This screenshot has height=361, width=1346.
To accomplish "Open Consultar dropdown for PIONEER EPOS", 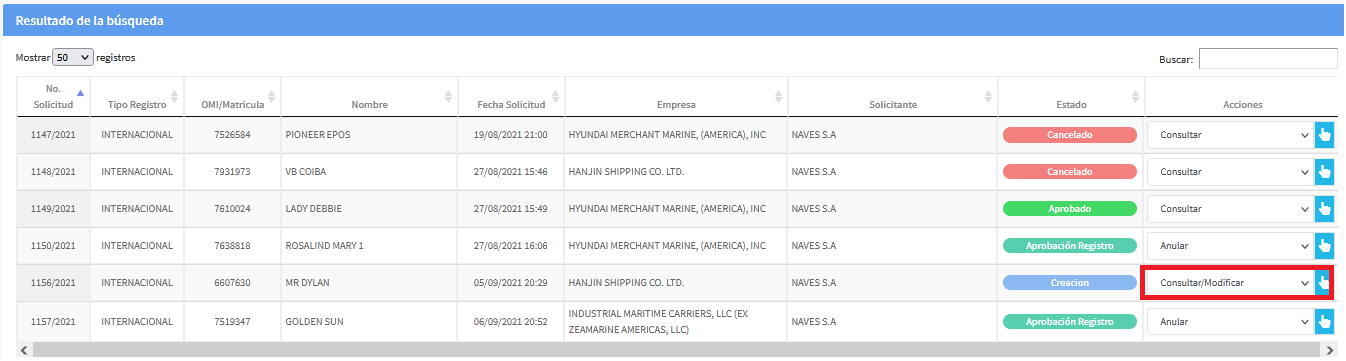I will point(1230,135).
